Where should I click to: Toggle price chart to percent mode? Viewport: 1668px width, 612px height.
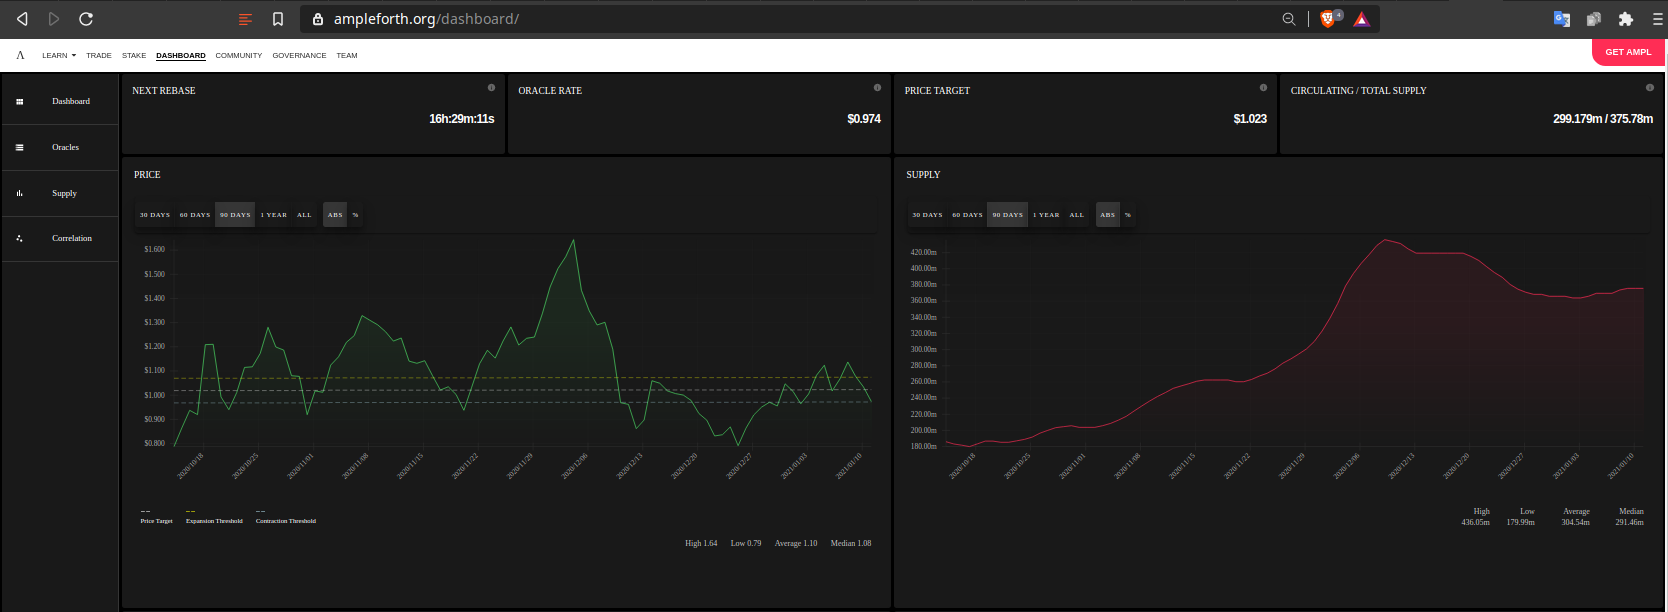tap(355, 215)
